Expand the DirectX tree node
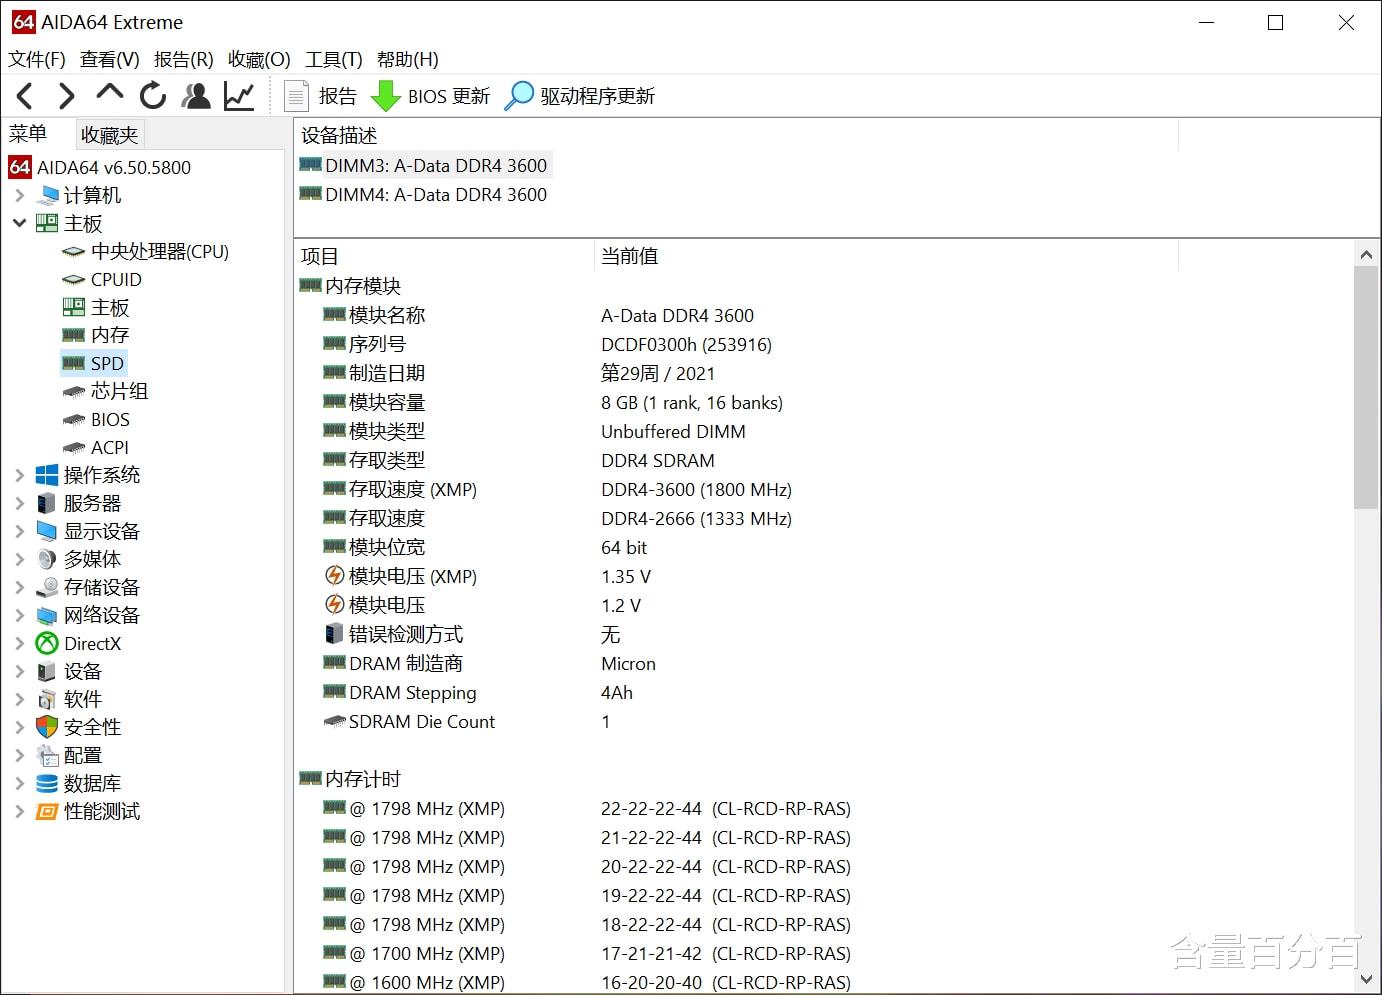This screenshot has height=995, width=1382. [19, 643]
